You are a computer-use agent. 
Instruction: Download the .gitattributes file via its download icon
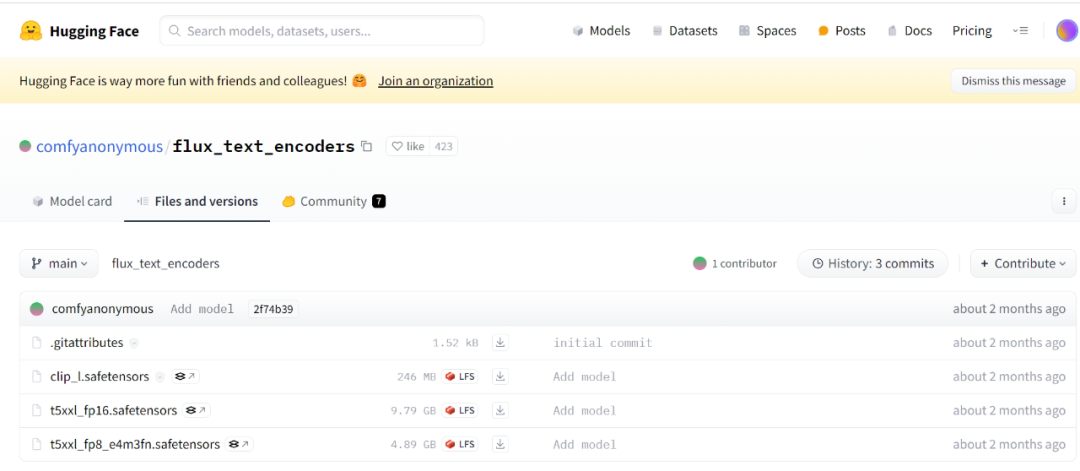[x=501, y=342]
